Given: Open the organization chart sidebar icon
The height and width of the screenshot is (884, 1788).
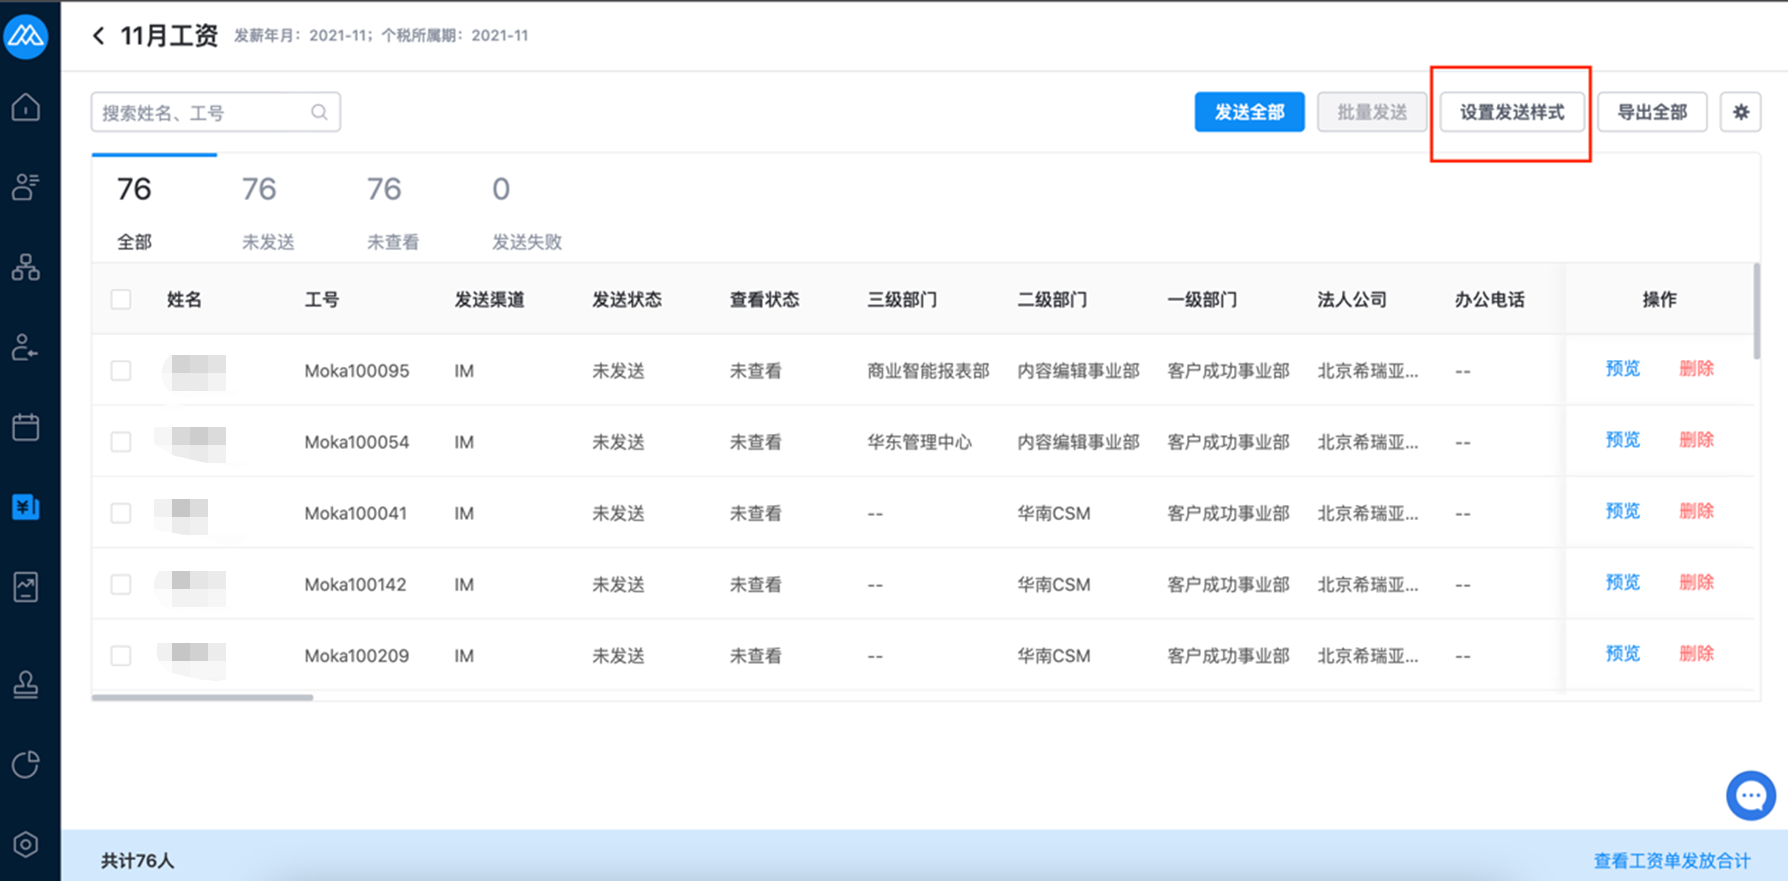Looking at the screenshot, I should point(26,267).
